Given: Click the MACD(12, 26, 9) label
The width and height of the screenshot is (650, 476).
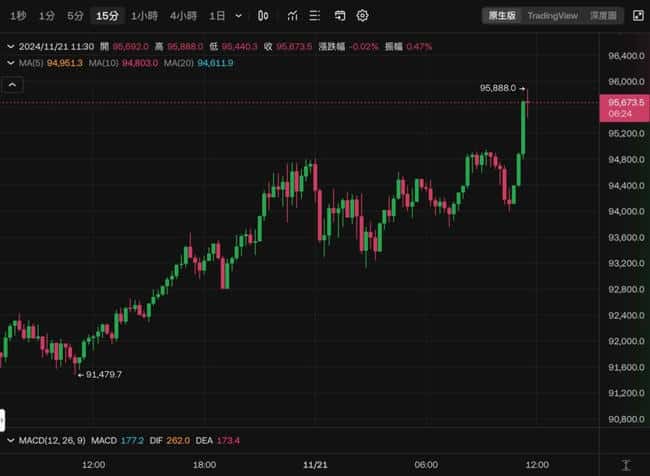Looking at the screenshot, I should point(52,440).
